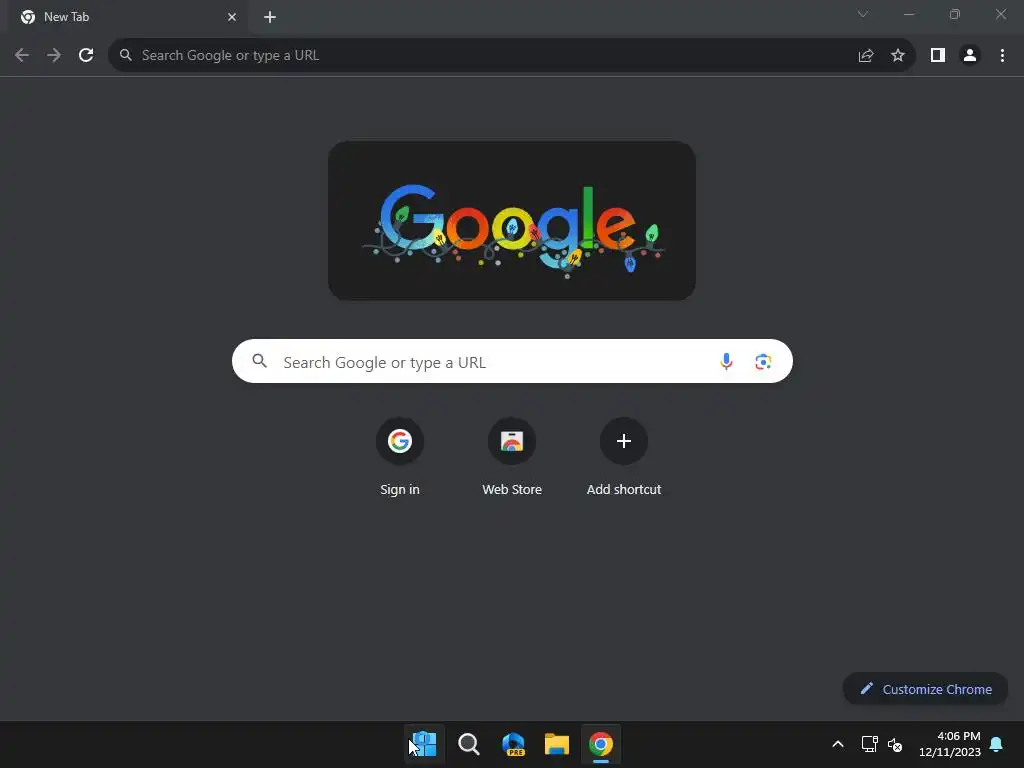This screenshot has height=768, width=1024.
Task: Click the forward navigation arrow
Action: [54, 56]
